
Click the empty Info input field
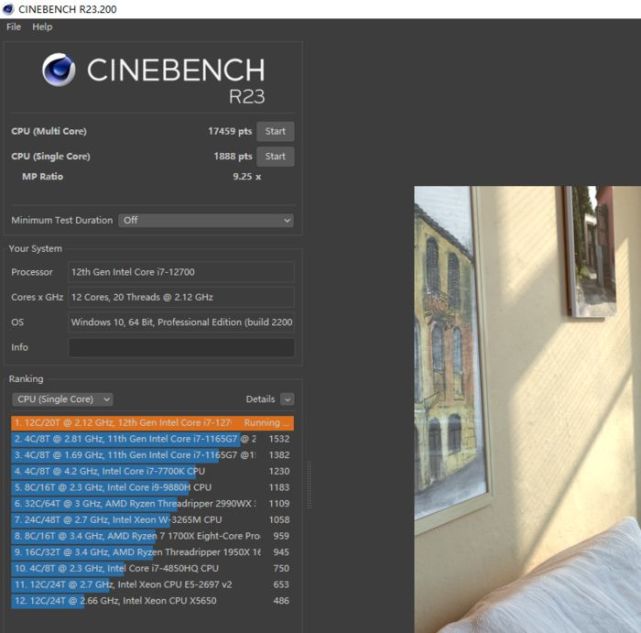181,347
